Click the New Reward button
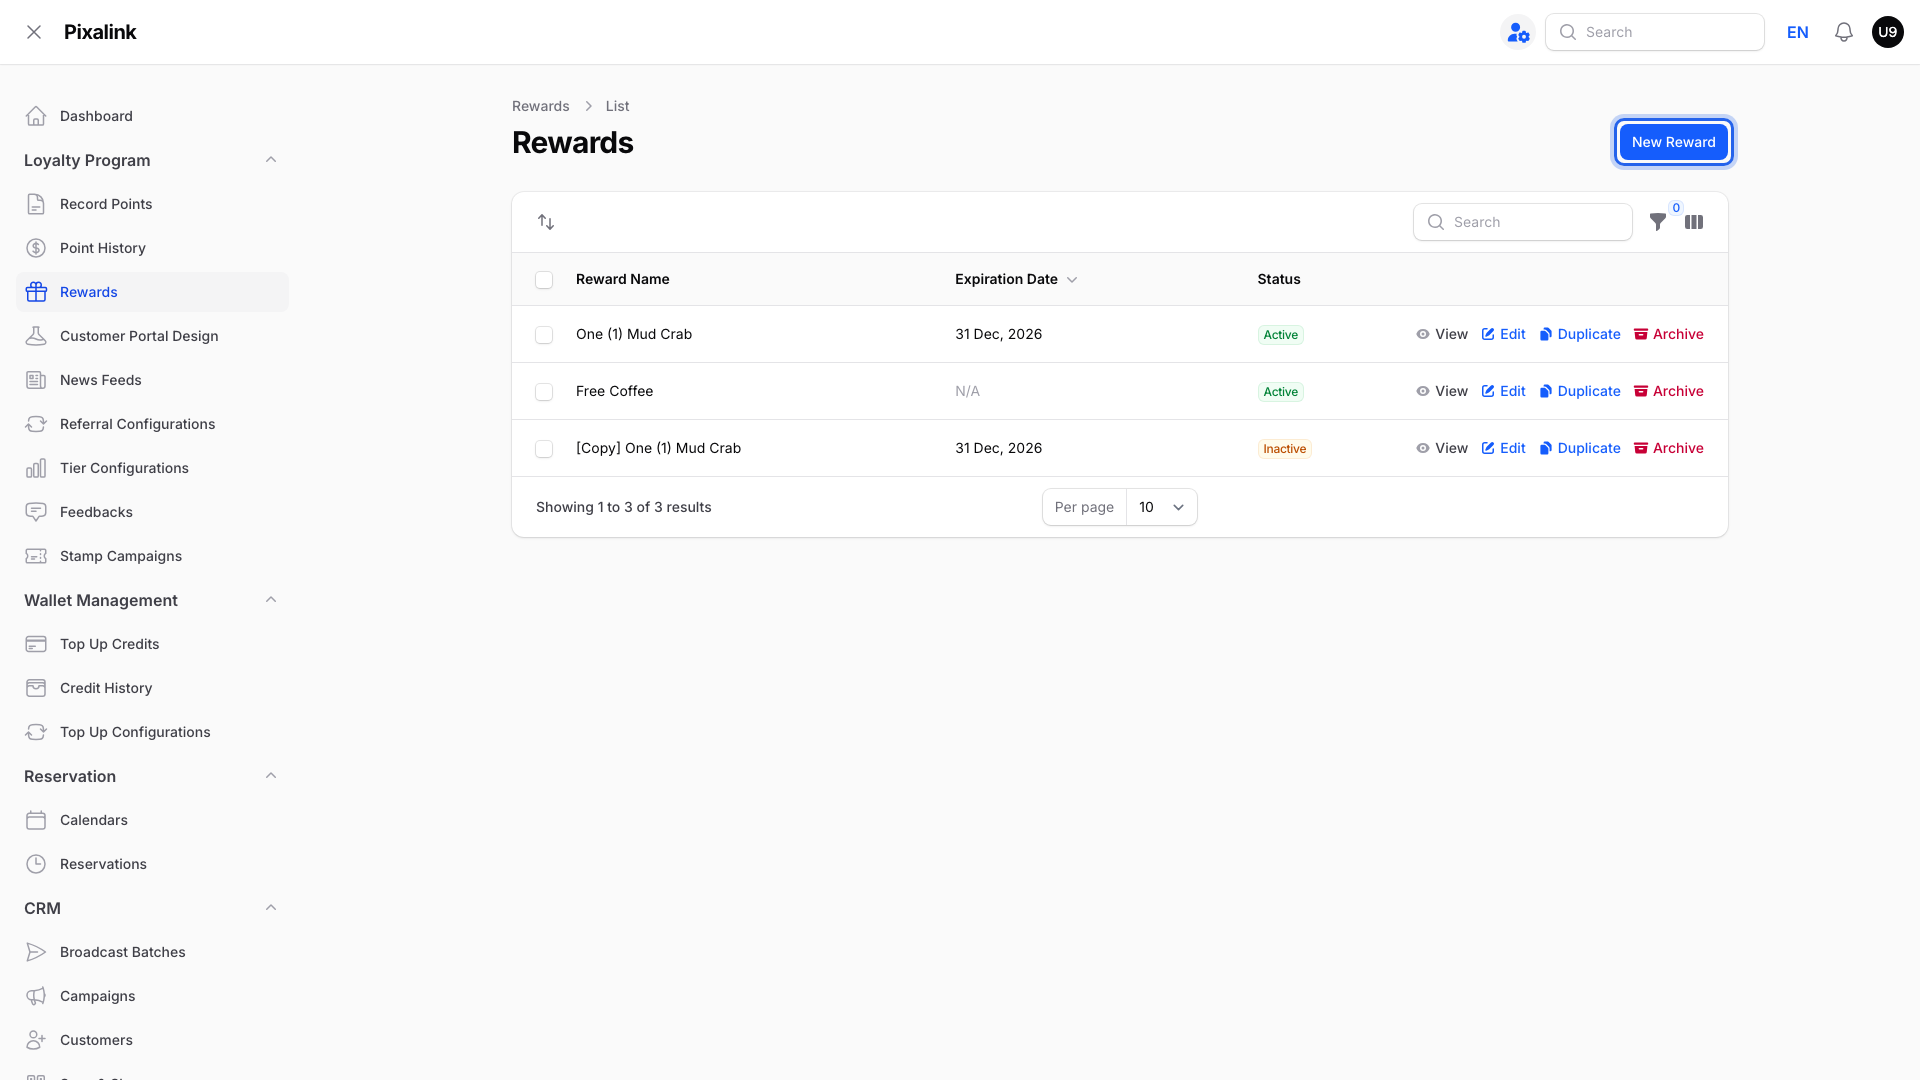 tap(1673, 142)
